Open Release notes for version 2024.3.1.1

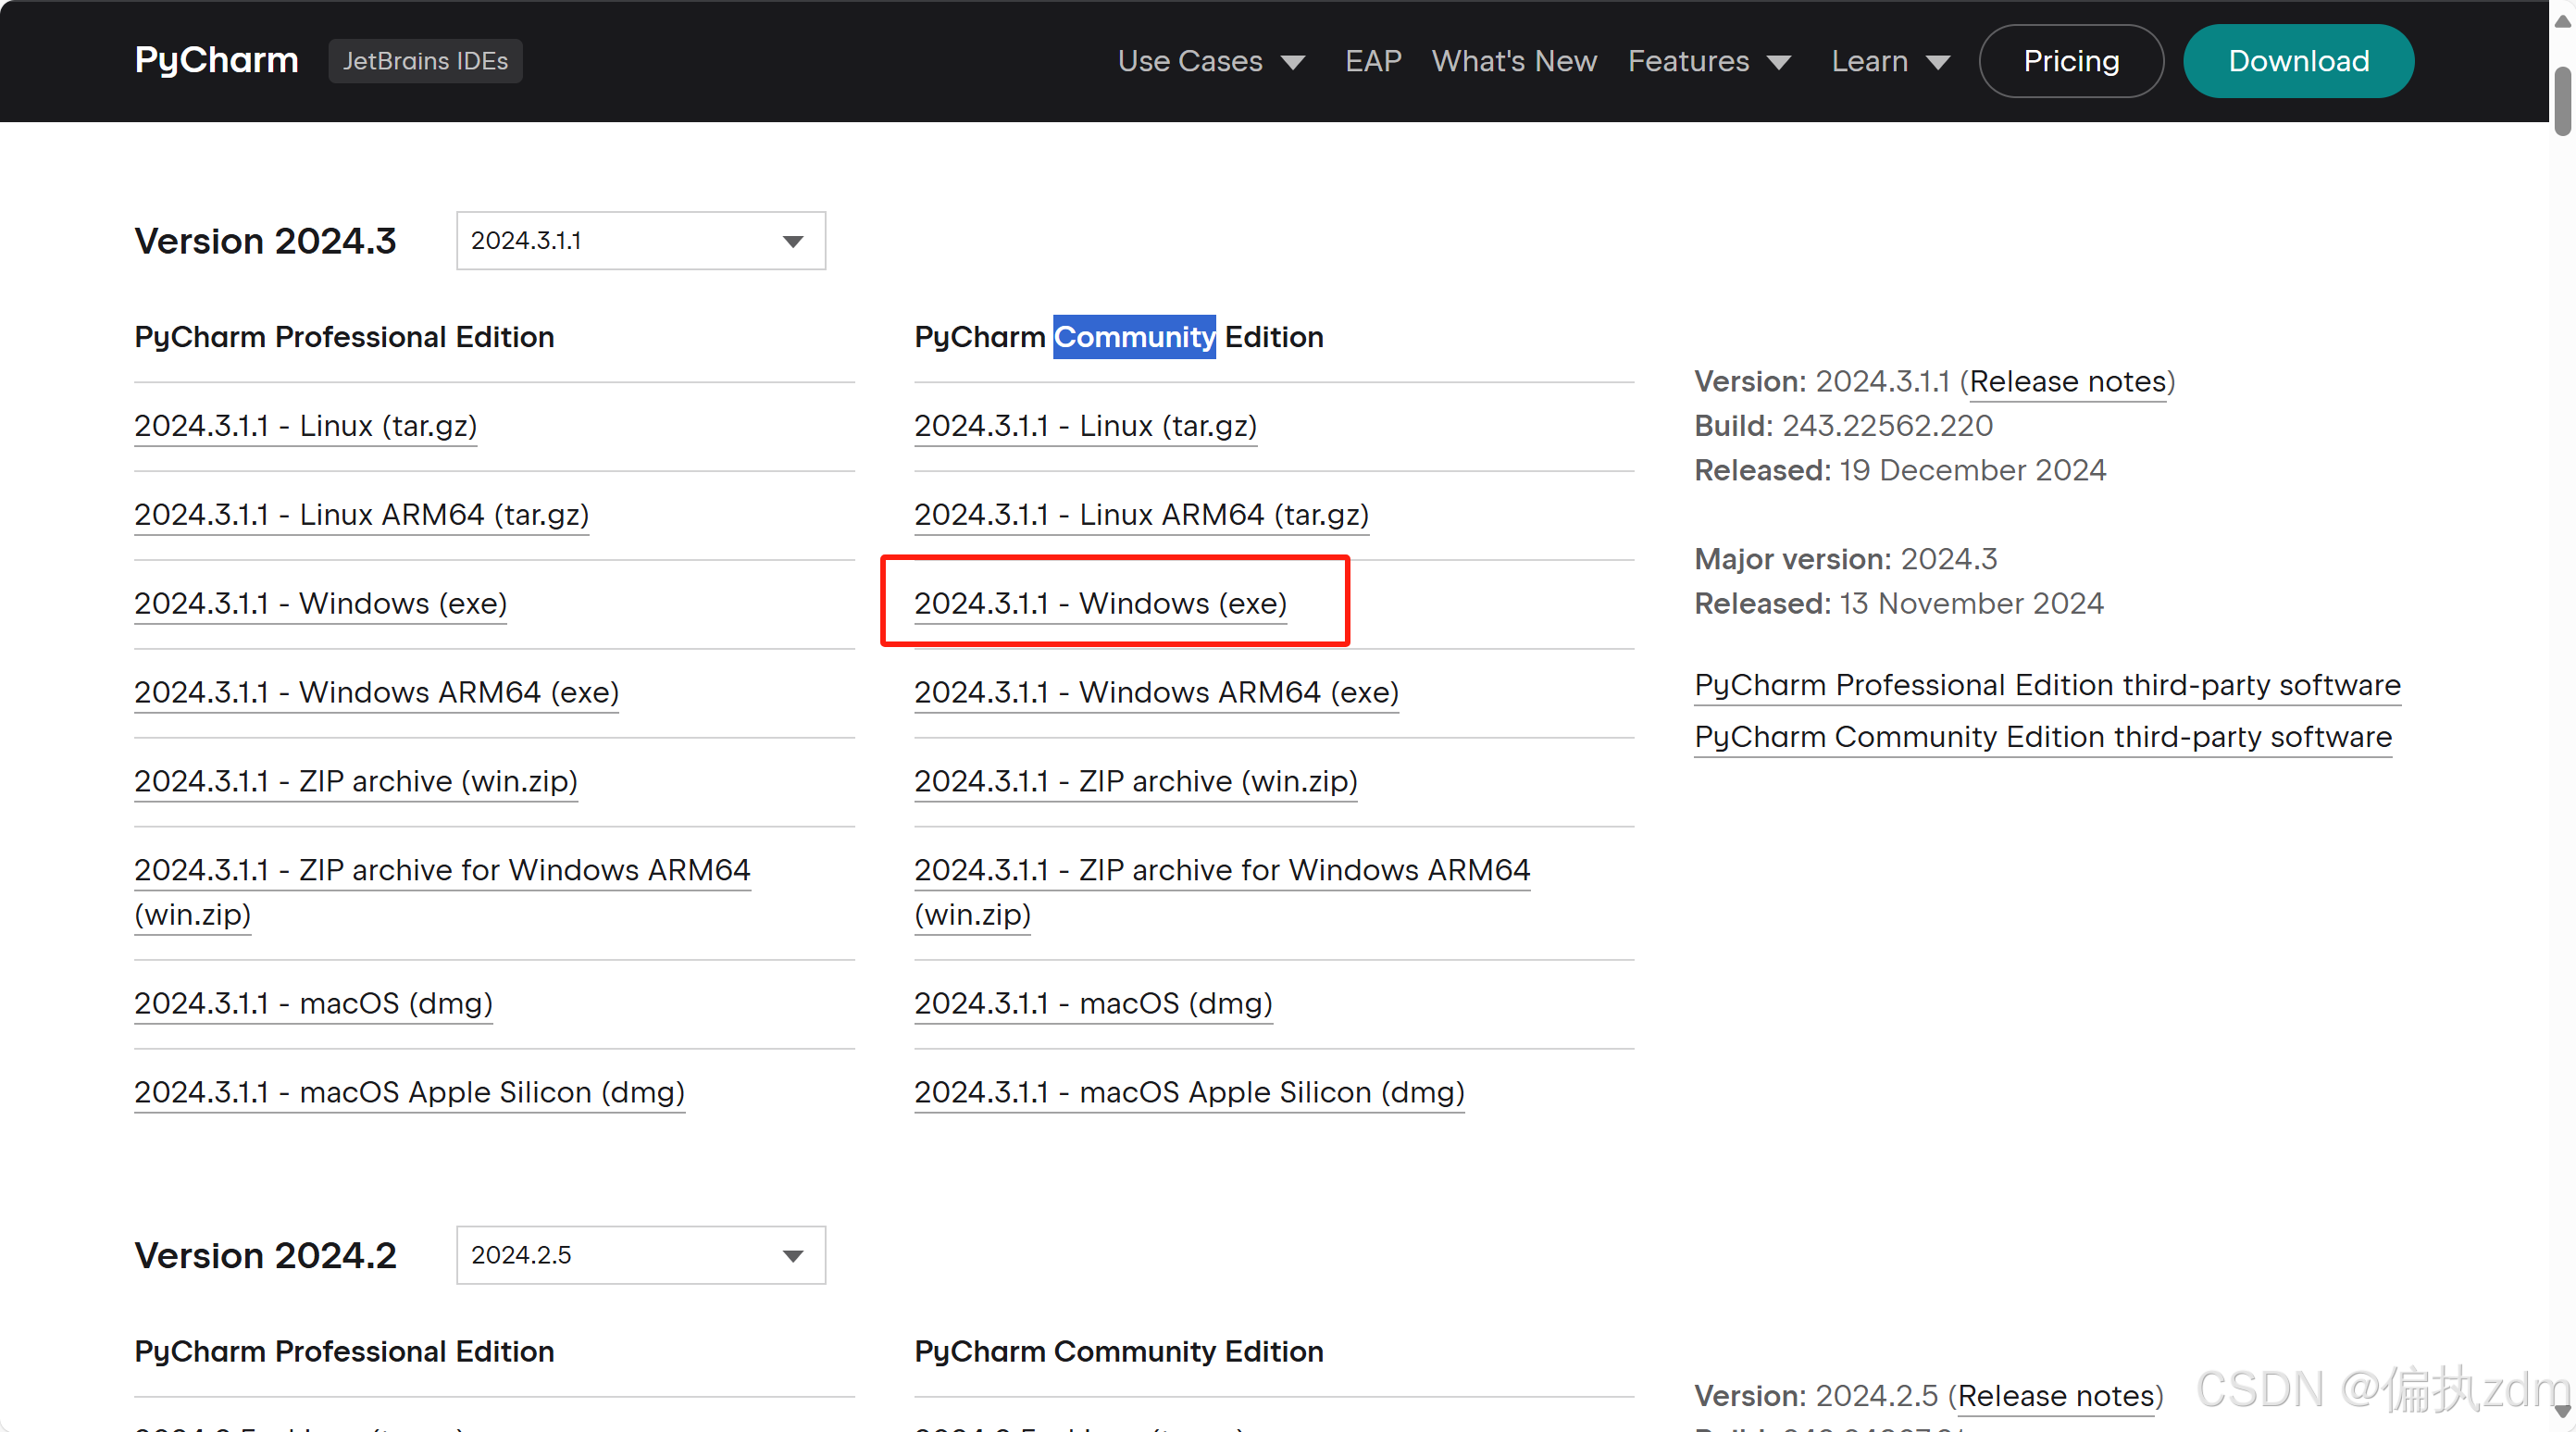(2067, 382)
